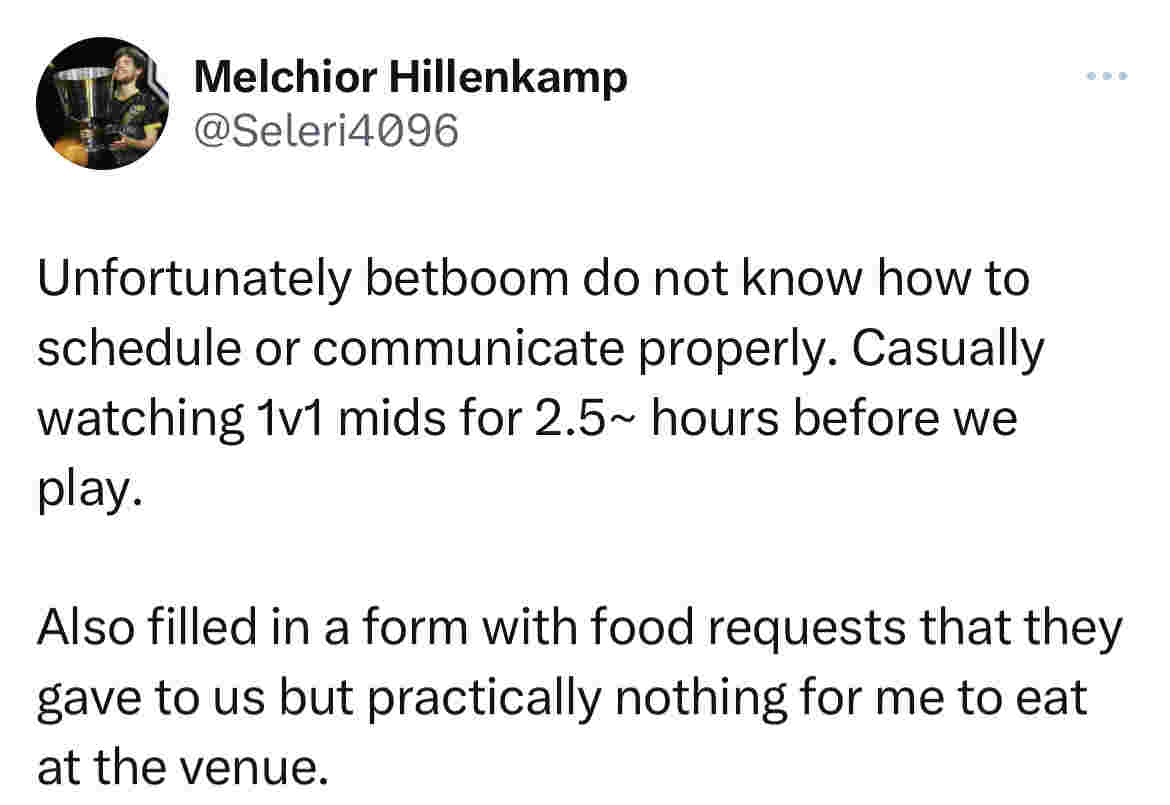Click the word "nothing" in the tweet
The width and height of the screenshot is (1170, 805).
tap(701, 700)
